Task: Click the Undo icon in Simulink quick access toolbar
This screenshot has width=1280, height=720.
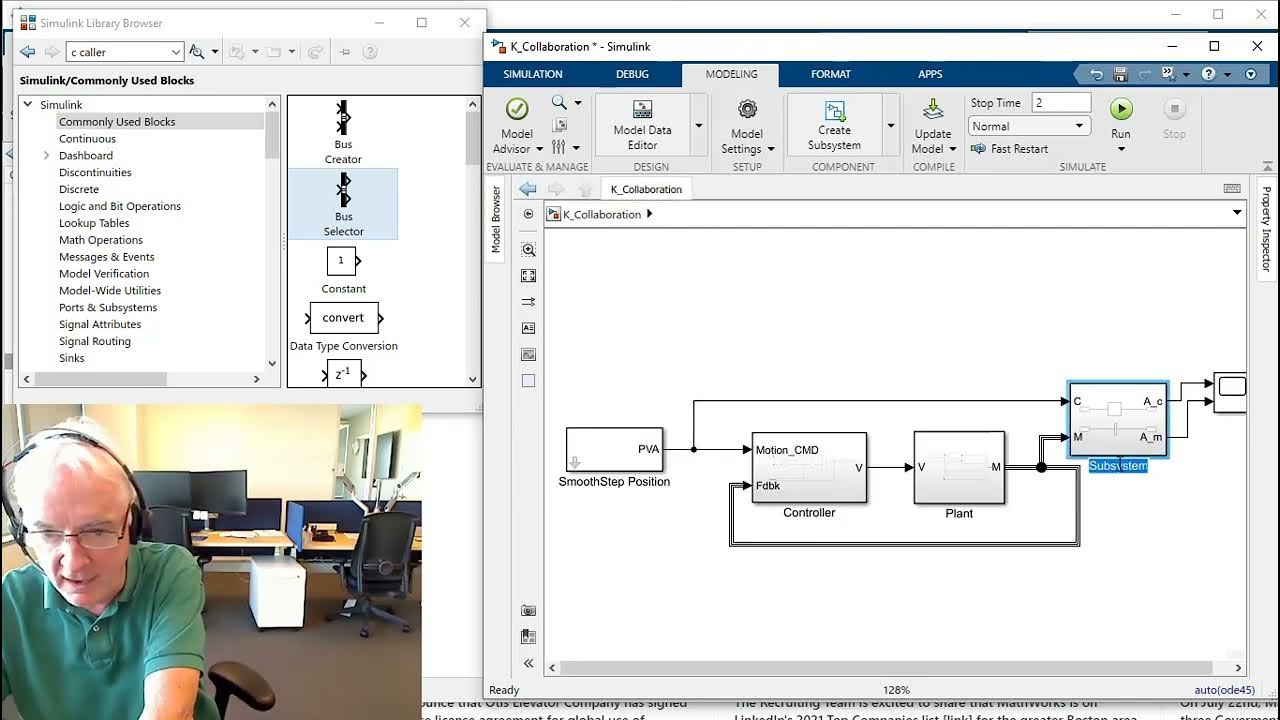Action: click(1096, 74)
